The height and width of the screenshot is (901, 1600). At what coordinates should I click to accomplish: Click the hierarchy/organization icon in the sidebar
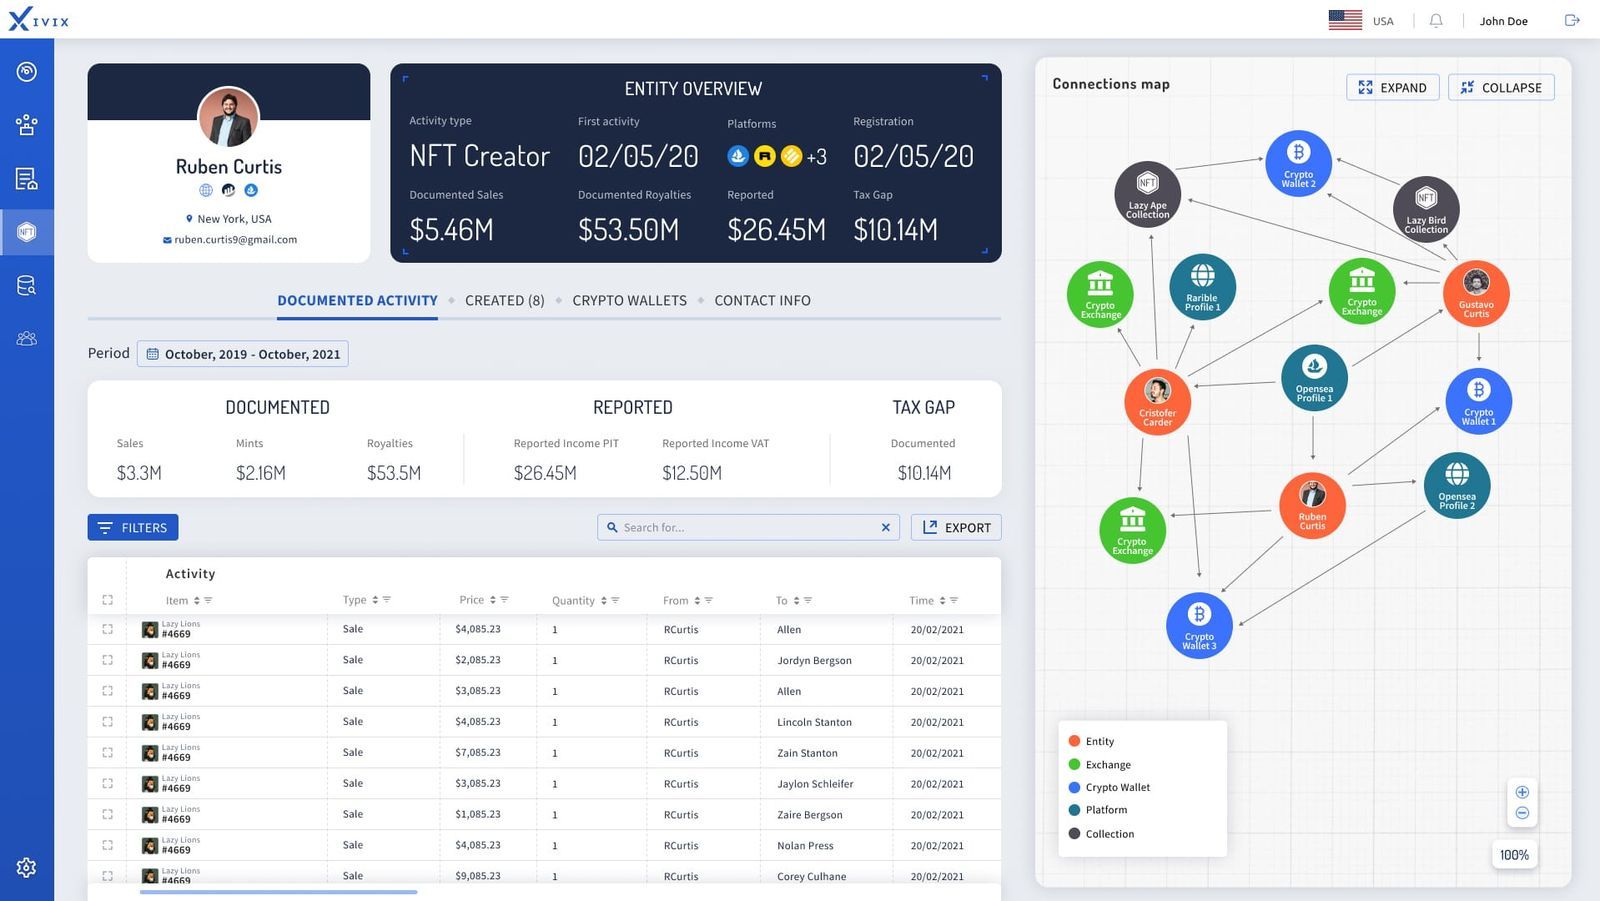click(x=27, y=124)
